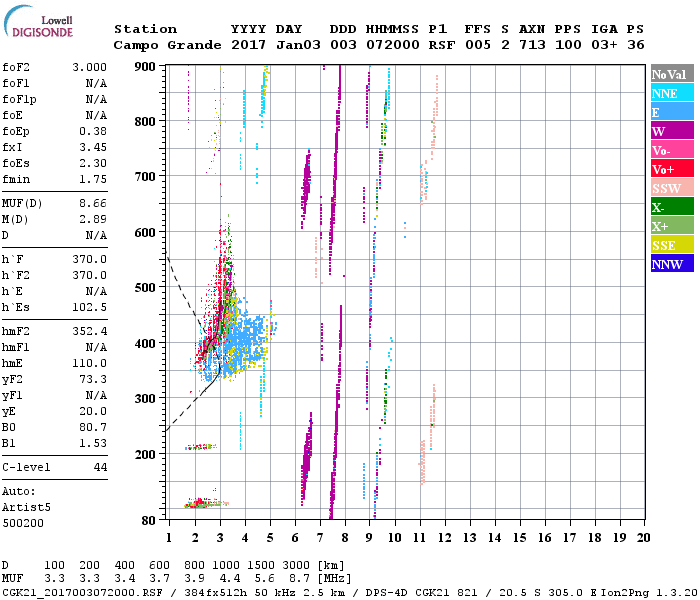
Task: Click the fxI value 3.45
Action: (93, 147)
